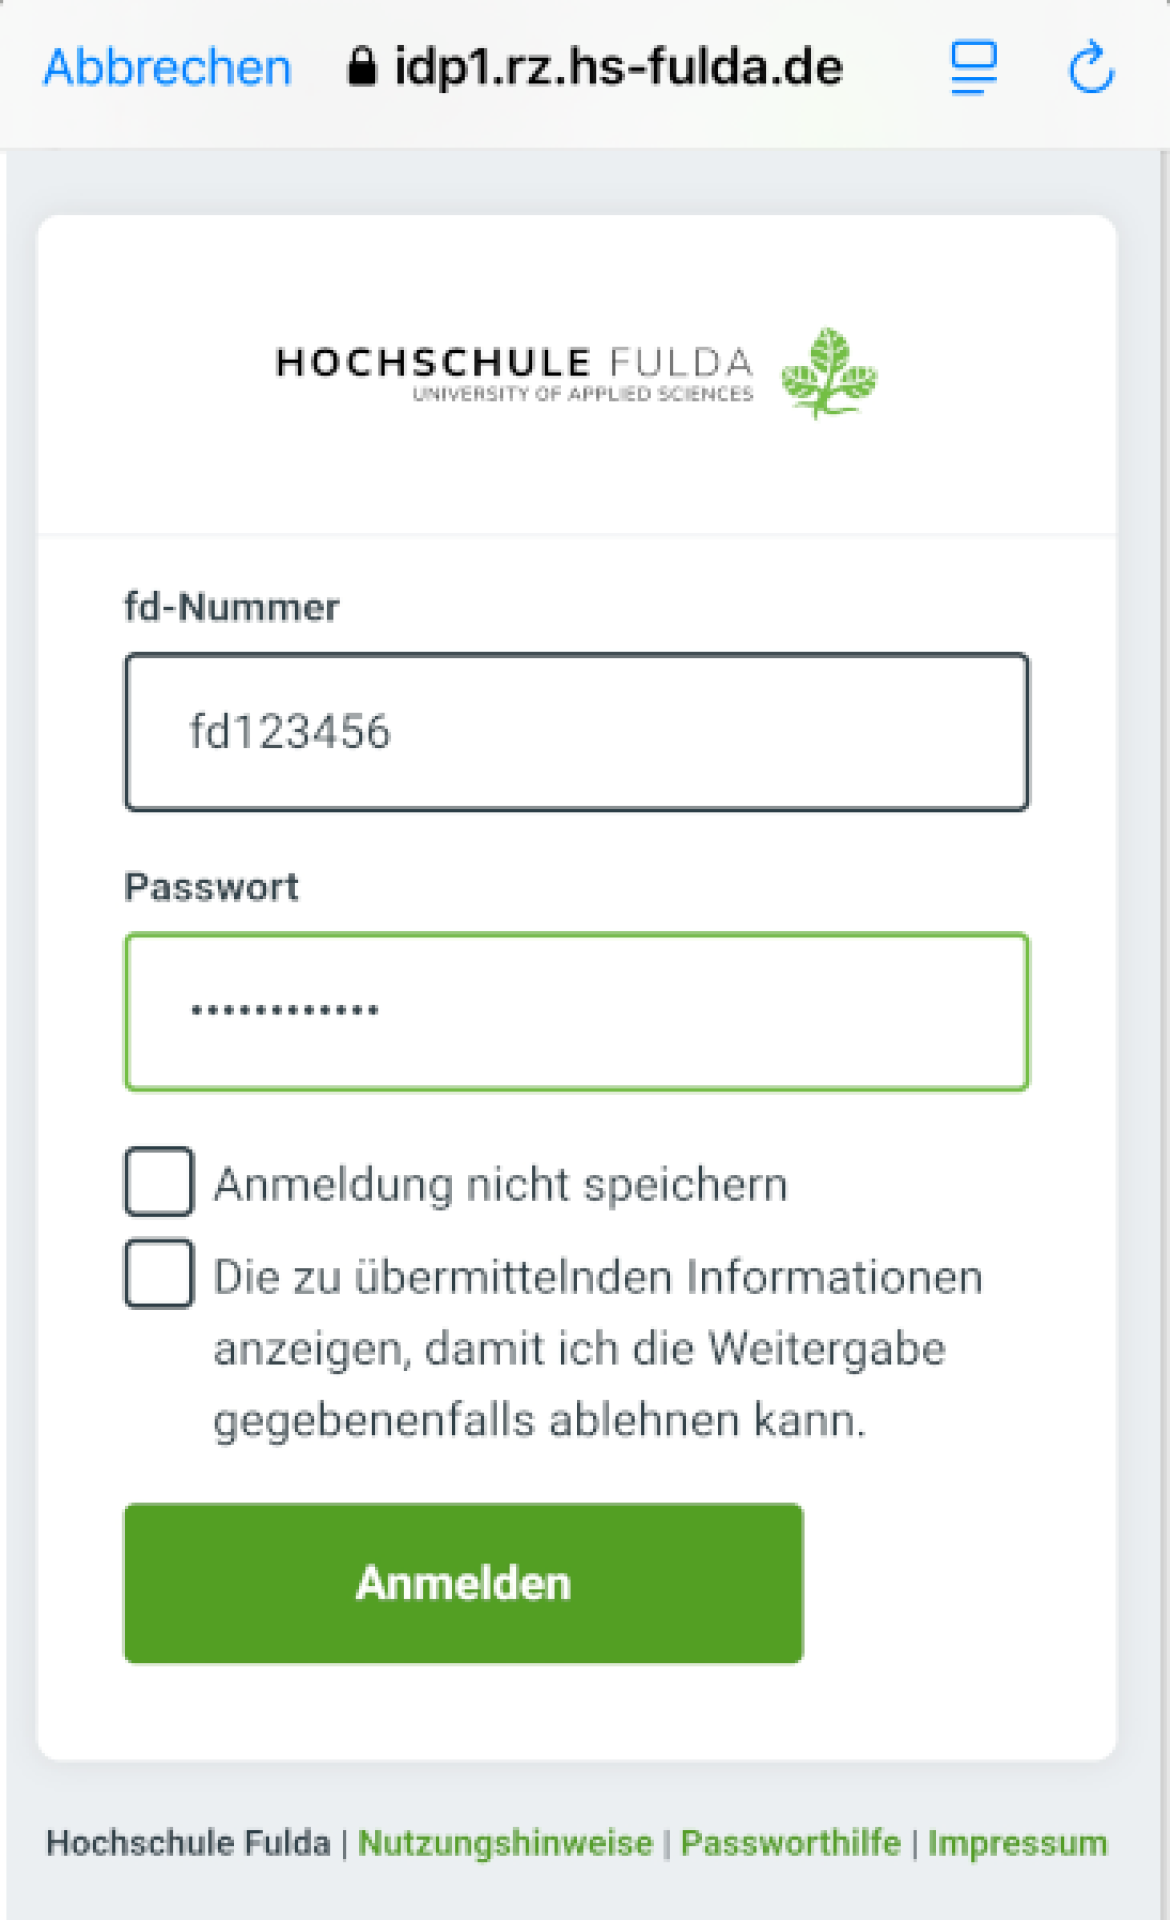Click the green leaf emblem
1170x1920 pixels.
click(x=828, y=373)
